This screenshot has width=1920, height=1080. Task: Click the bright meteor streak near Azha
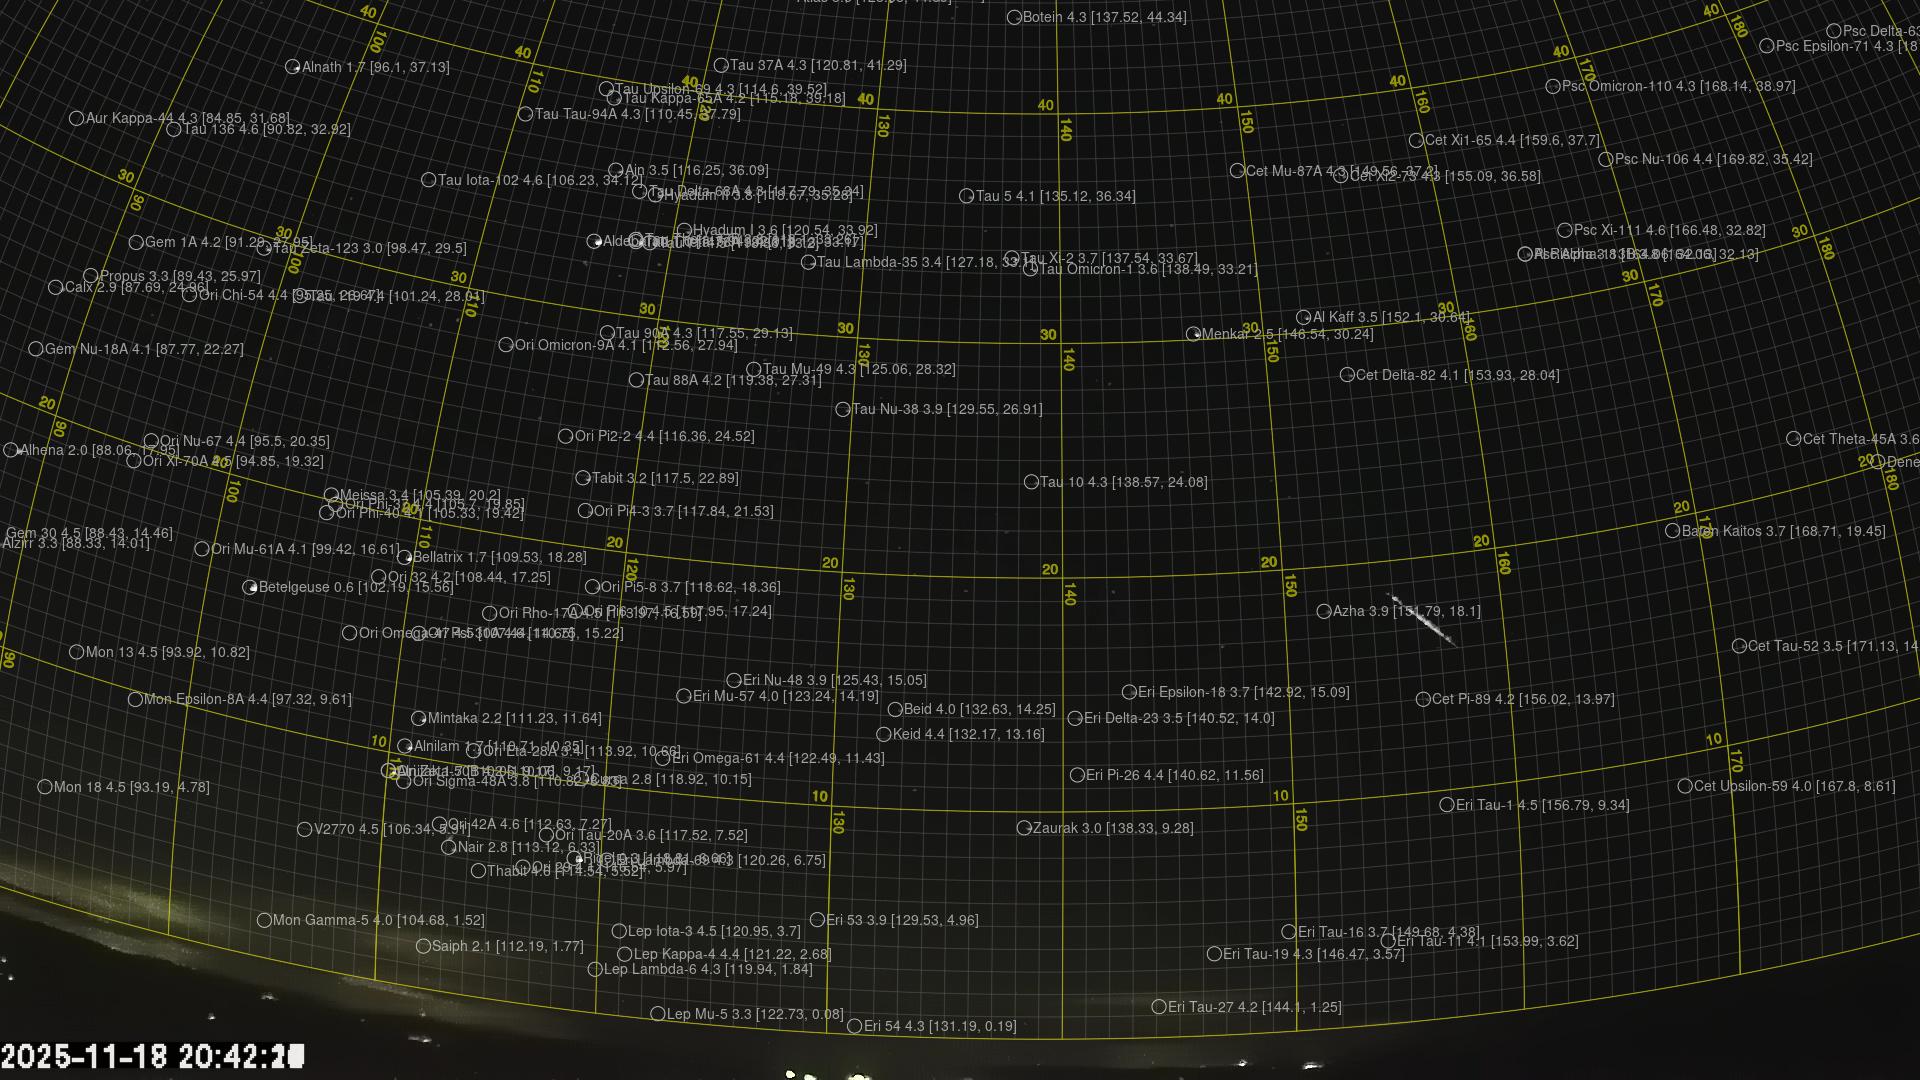tap(1428, 624)
